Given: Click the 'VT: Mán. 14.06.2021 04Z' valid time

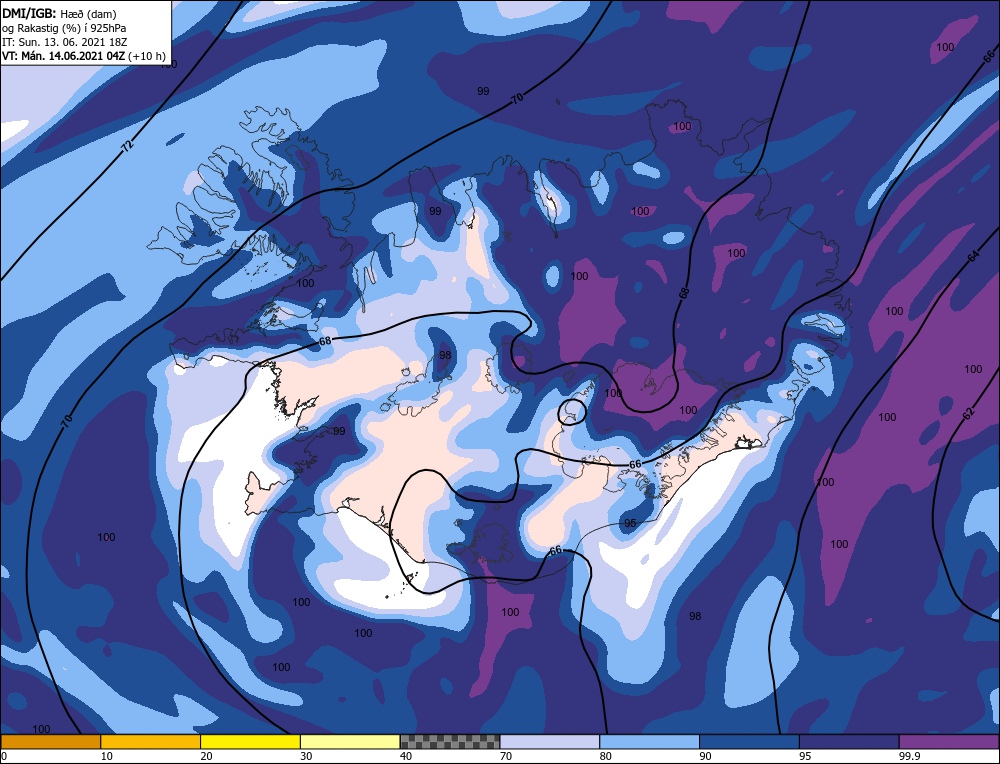Looking at the screenshot, I should coord(64,56).
